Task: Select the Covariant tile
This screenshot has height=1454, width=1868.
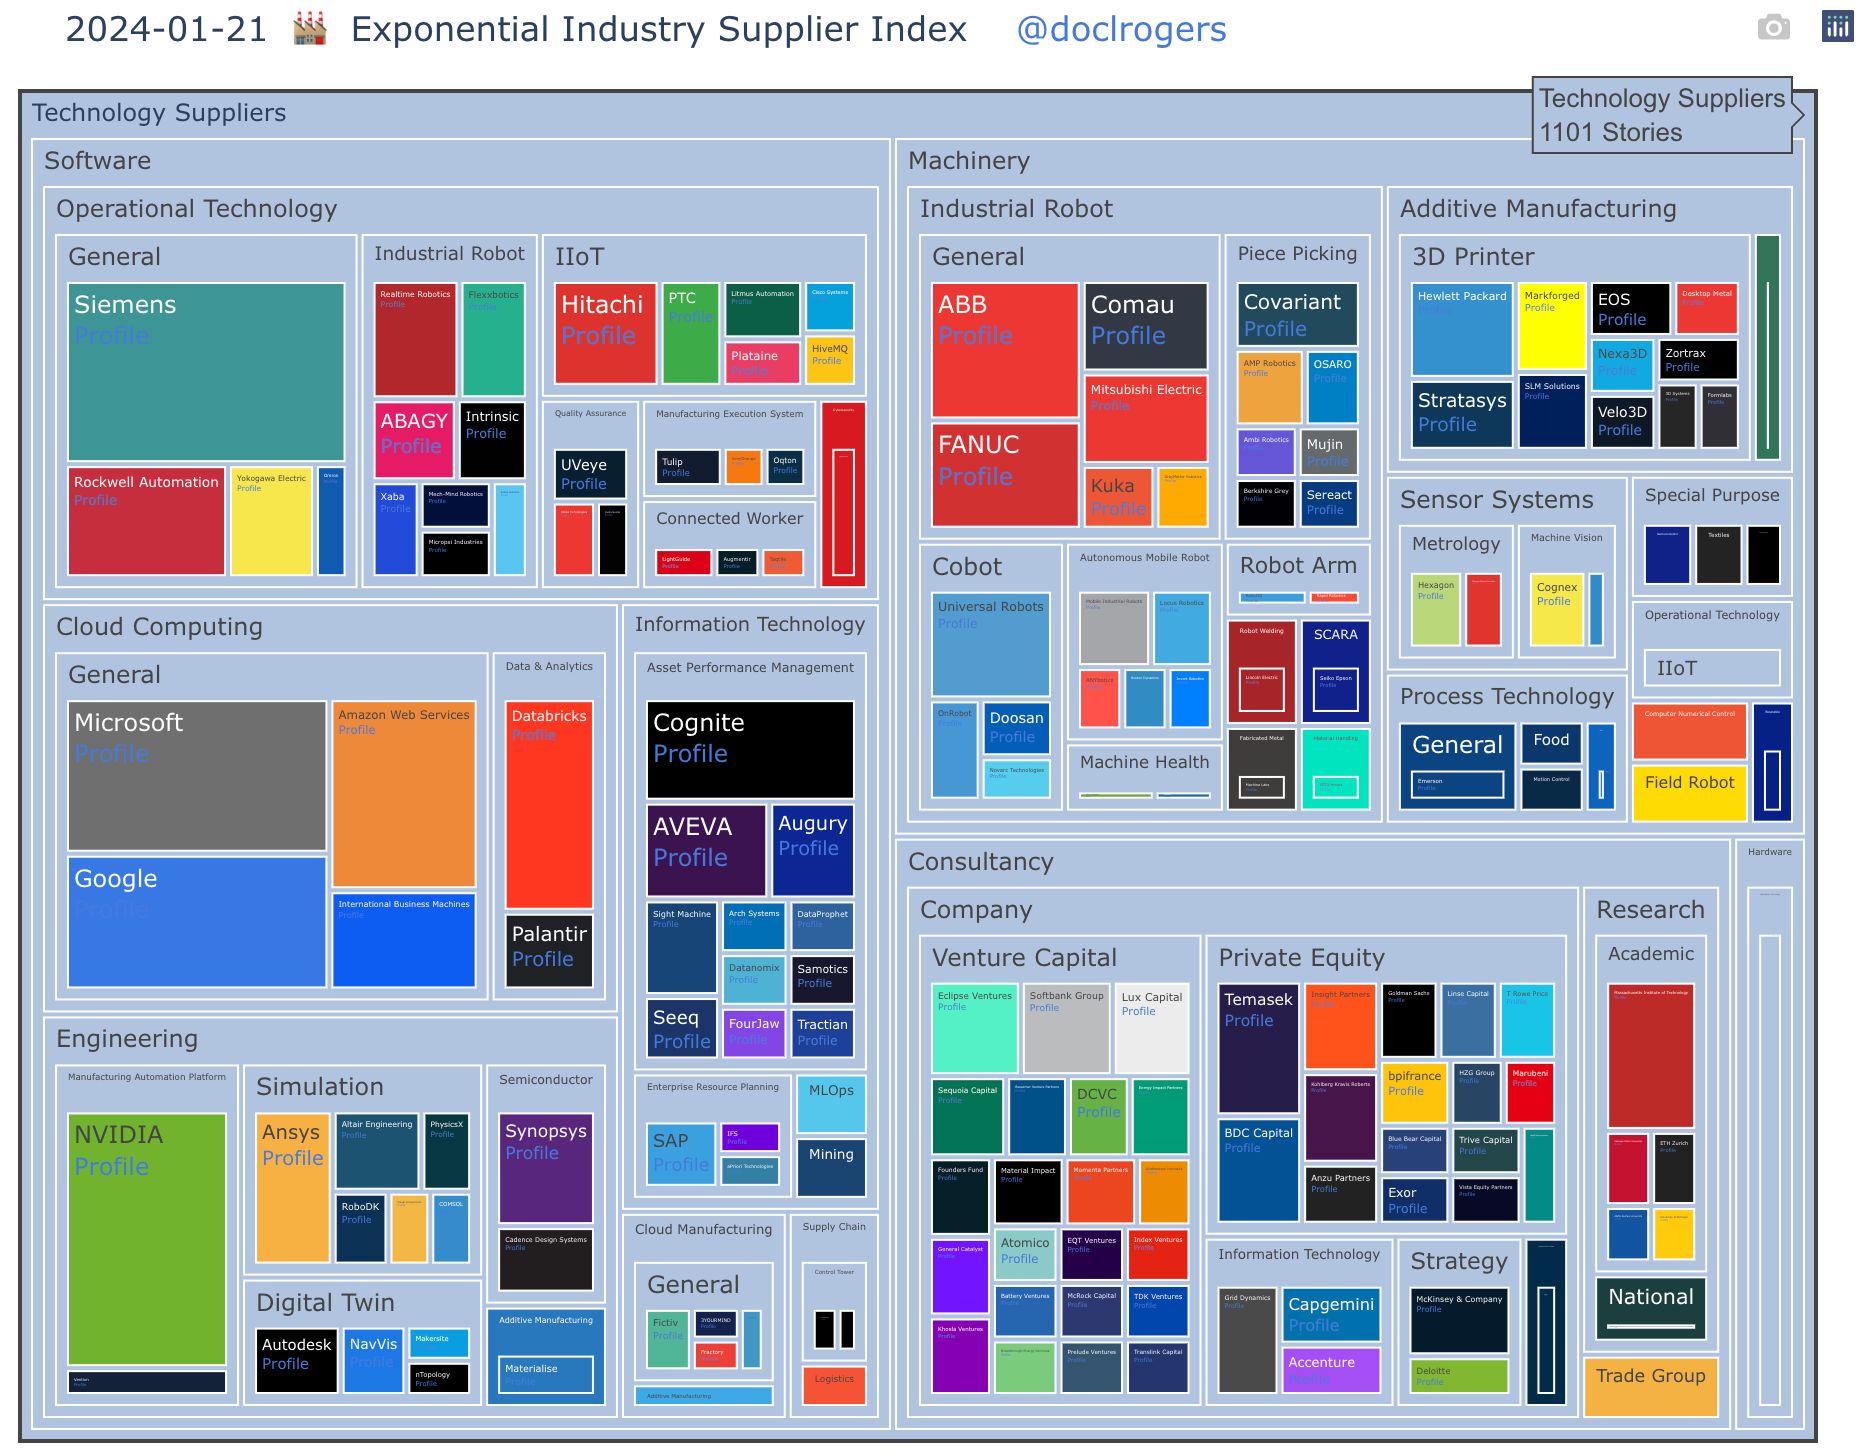Action: coord(1297,314)
